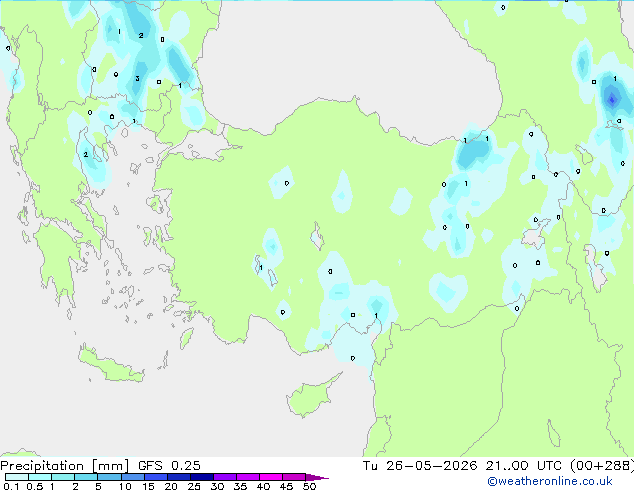Click the dark blue precipitation peak
This screenshot has height=490, width=634.
[612, 99]
